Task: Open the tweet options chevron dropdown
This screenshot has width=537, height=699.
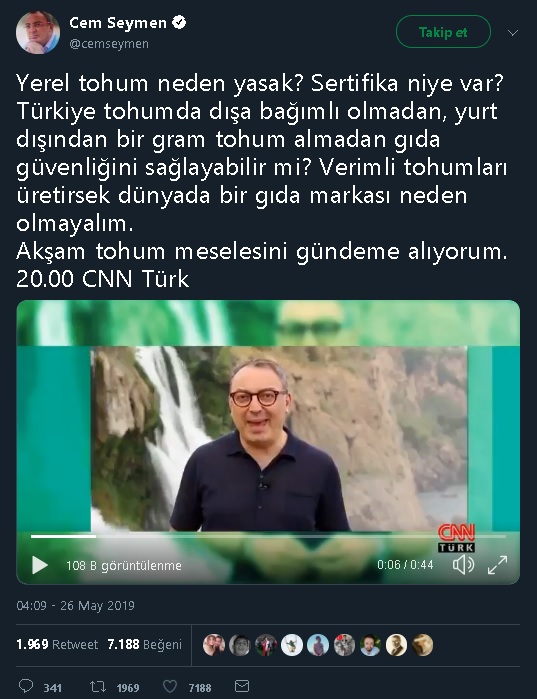Action: coord(513,33)
